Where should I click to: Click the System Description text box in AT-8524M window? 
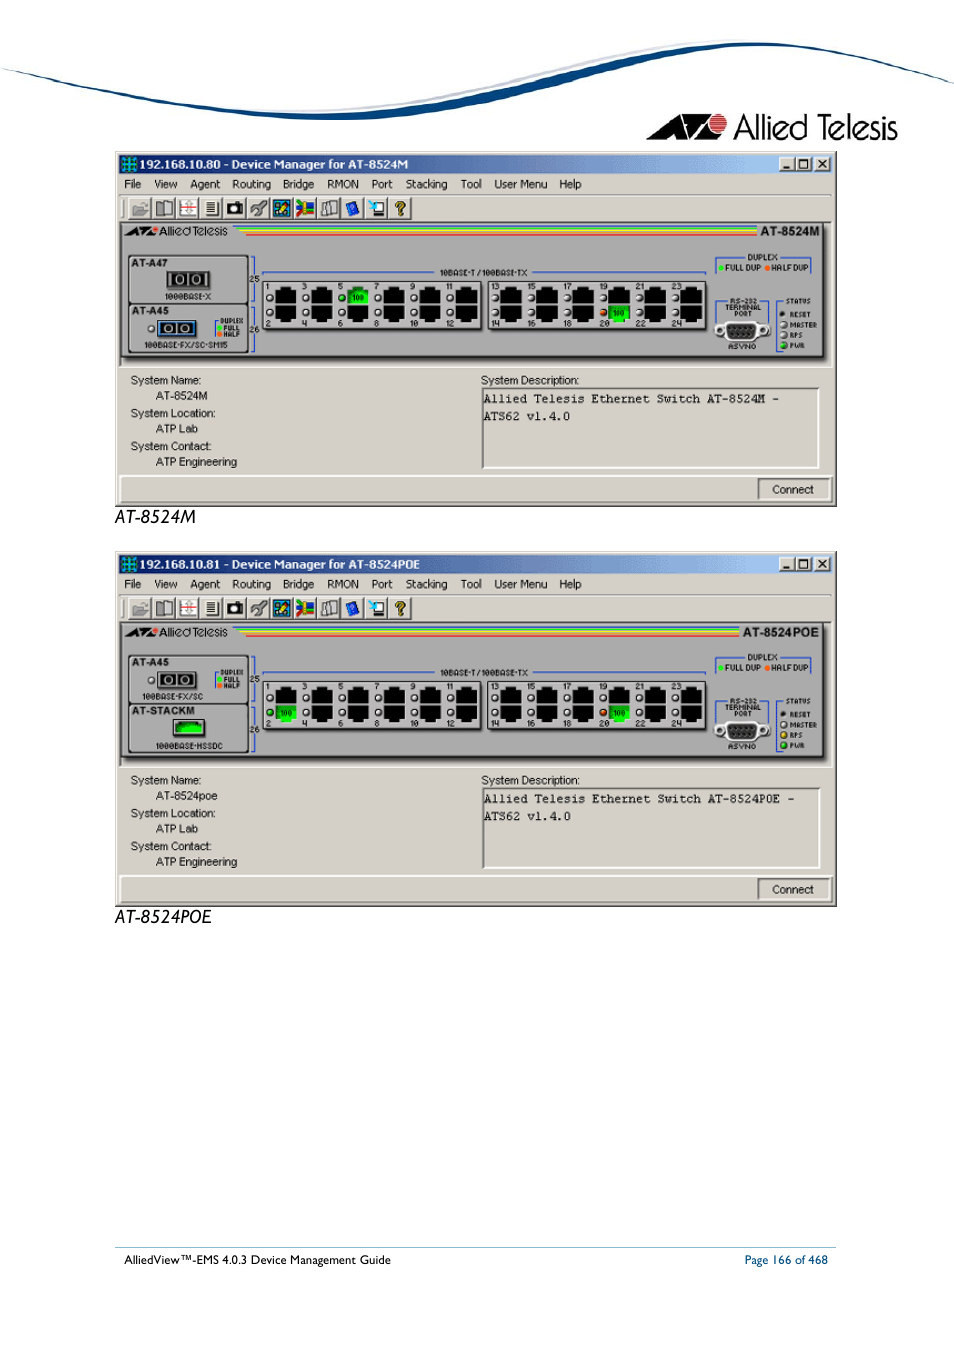[x=650, y=428]
